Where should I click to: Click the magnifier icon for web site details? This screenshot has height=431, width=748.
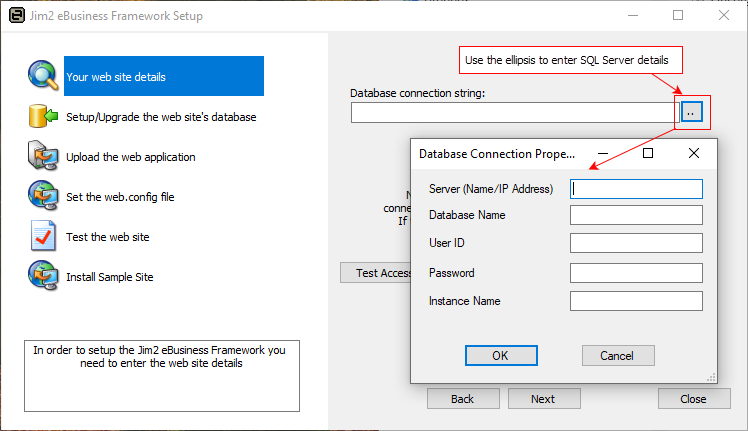(x=44, y=76)
